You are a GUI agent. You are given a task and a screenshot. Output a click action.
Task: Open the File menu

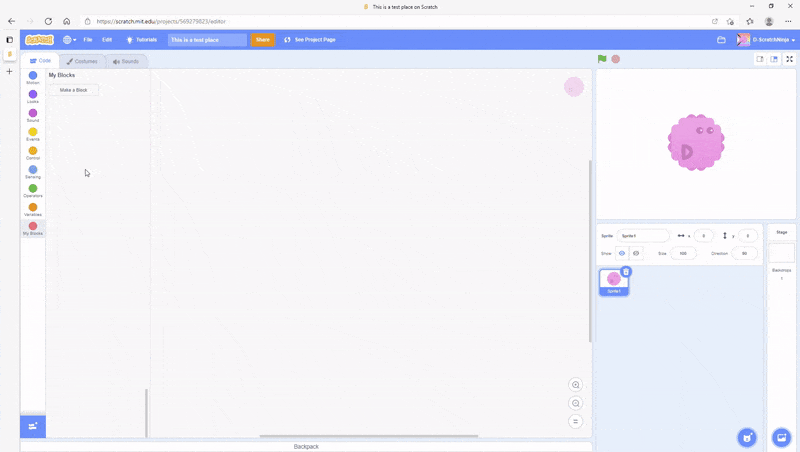[x=88, y=40]
